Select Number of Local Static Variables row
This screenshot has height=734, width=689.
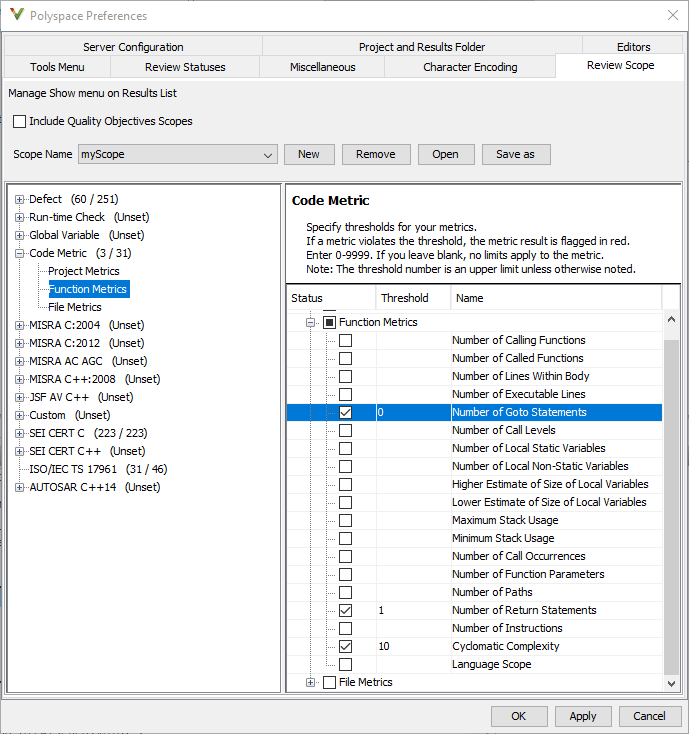[x=475, y=448]
